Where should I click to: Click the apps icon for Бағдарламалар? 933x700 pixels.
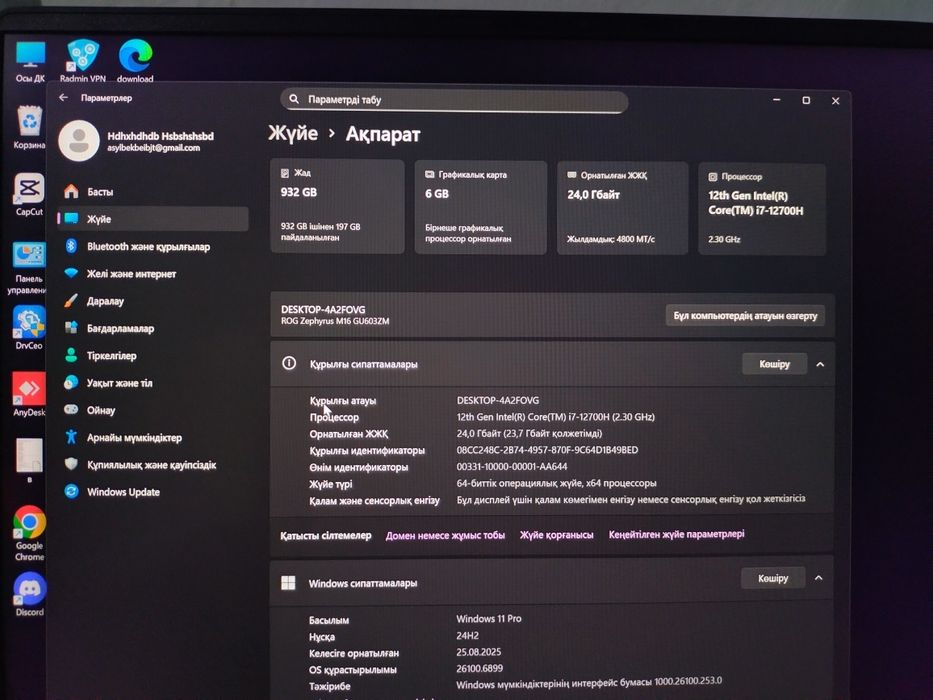[x=71, y=327]
